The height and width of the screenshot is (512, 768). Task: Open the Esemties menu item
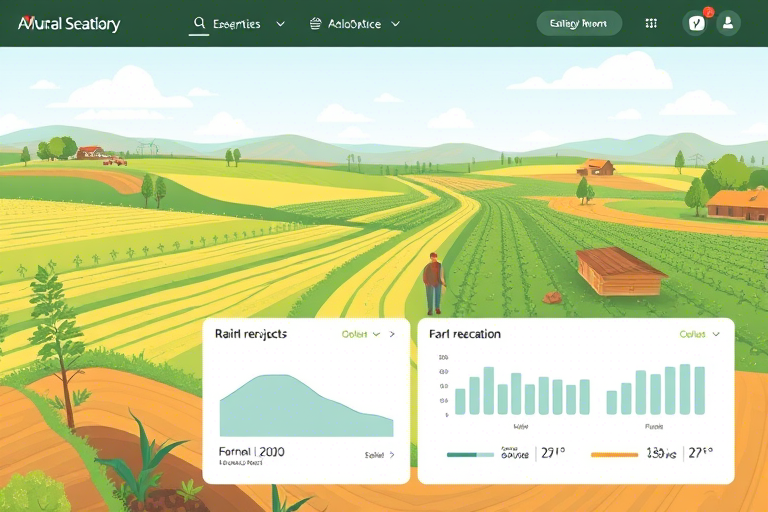click(x=237, y=24)
